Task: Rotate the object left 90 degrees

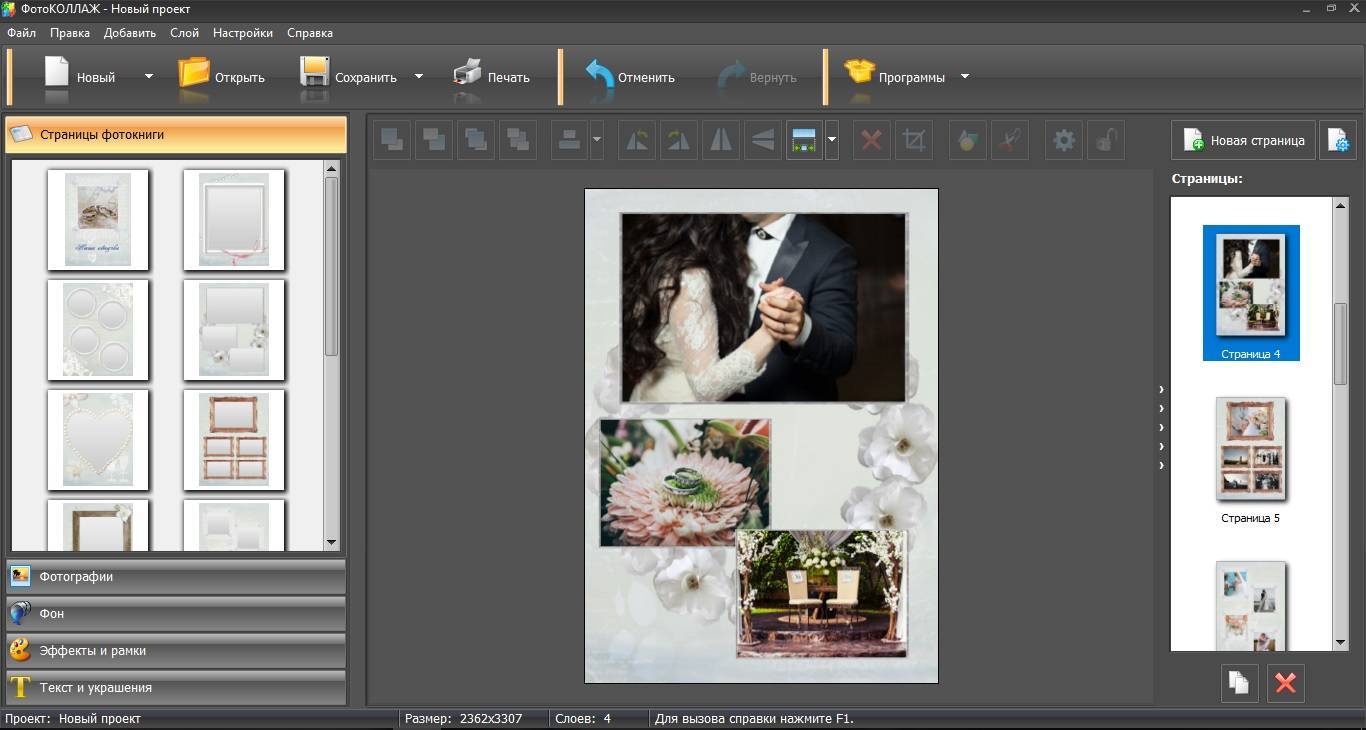Action: click(636, 141)
